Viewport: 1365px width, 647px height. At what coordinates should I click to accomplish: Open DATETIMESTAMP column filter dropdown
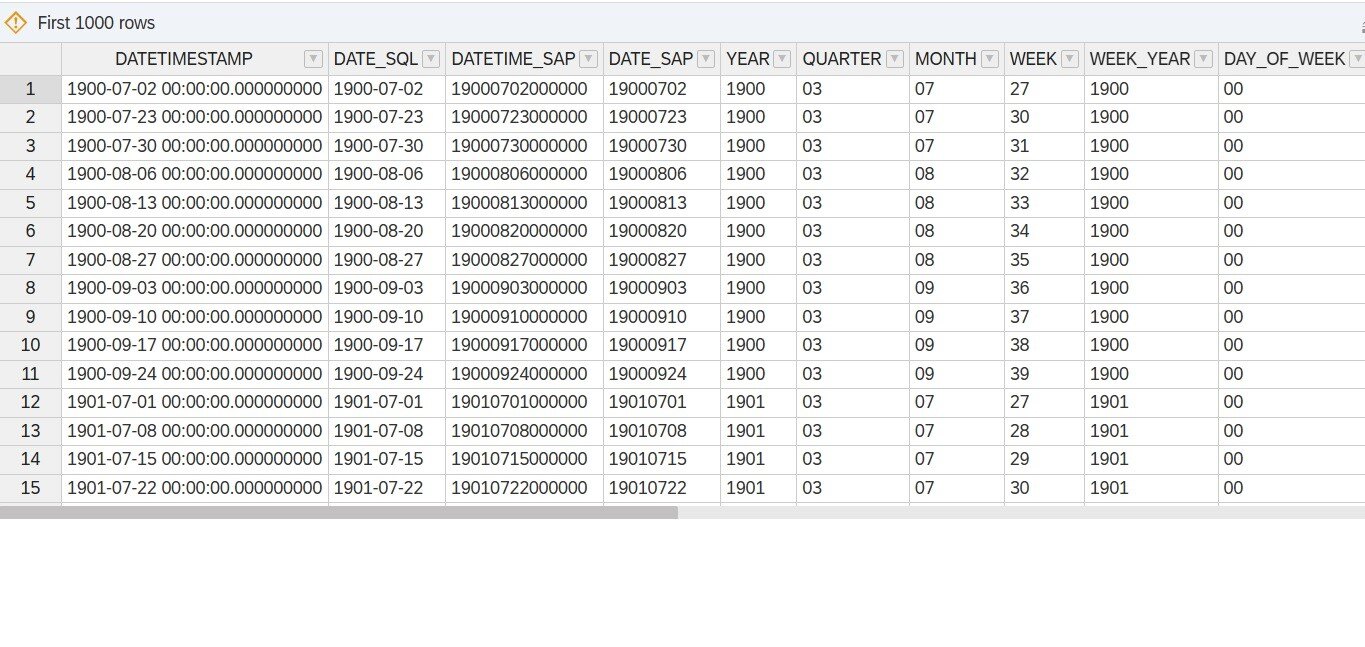pos(314,59)
